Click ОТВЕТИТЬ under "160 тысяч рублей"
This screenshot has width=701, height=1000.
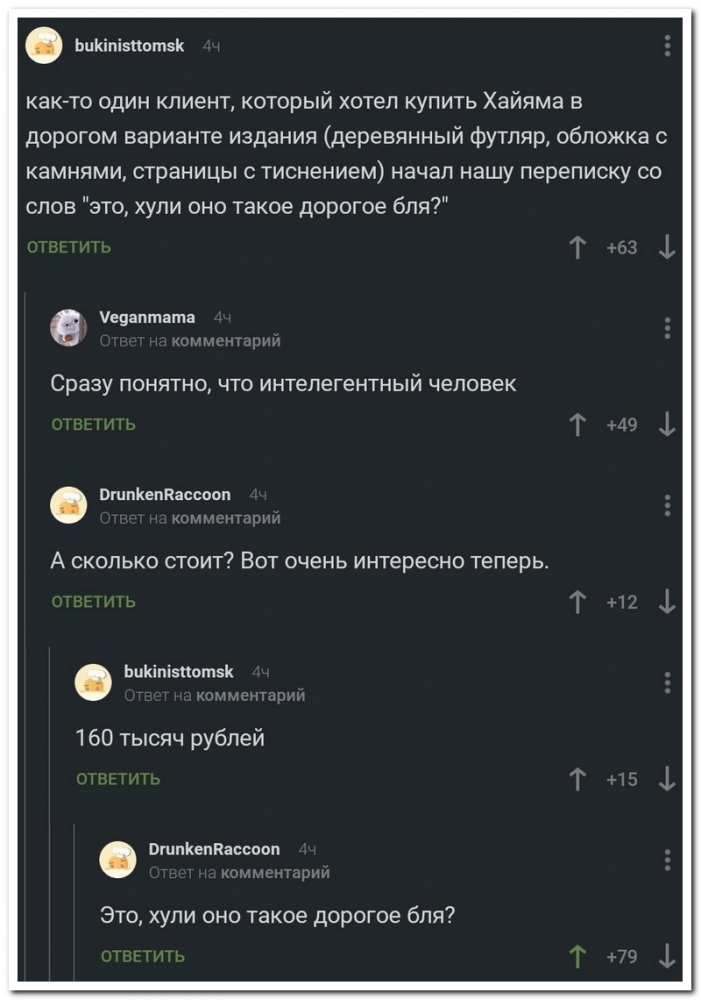coord(119,779)
